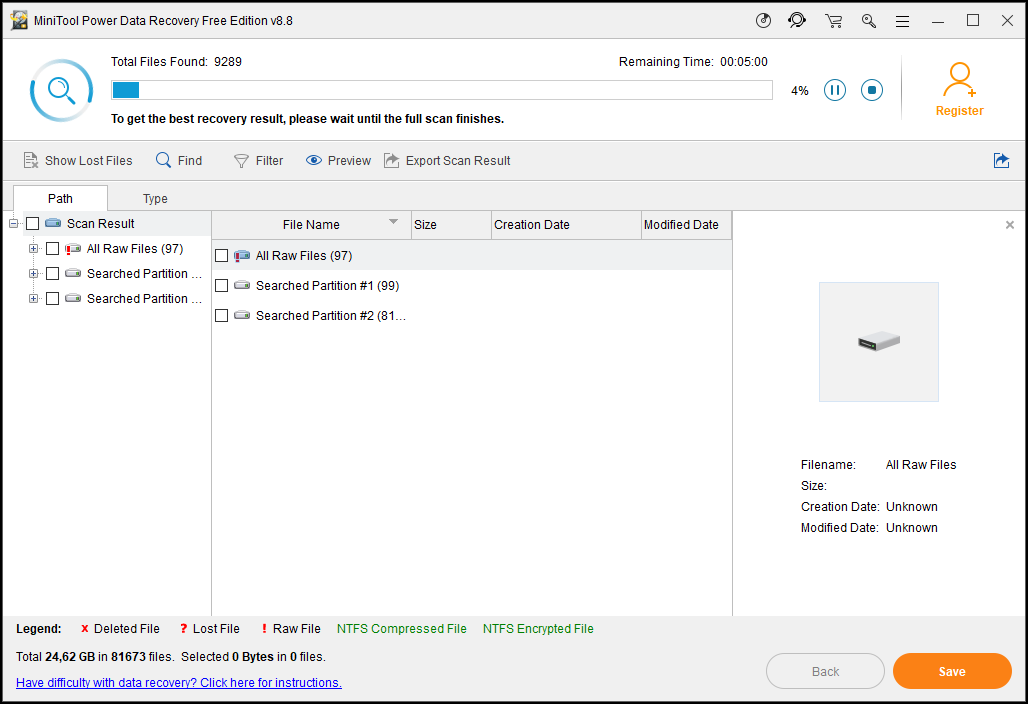1028x704 pixels.
Task: Click the raw files drive icon in tree
Action: pyautogui.click(x=73, y=249)
